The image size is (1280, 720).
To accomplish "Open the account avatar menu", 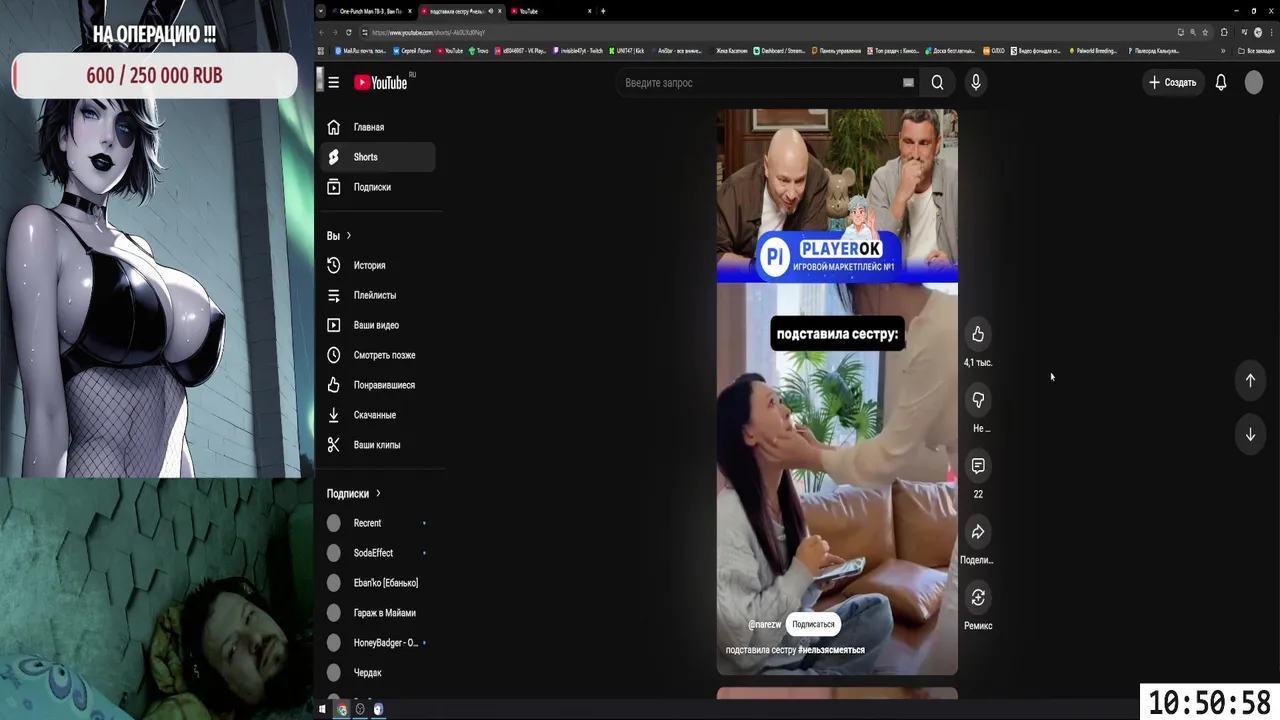I will tap(1254, 83).
